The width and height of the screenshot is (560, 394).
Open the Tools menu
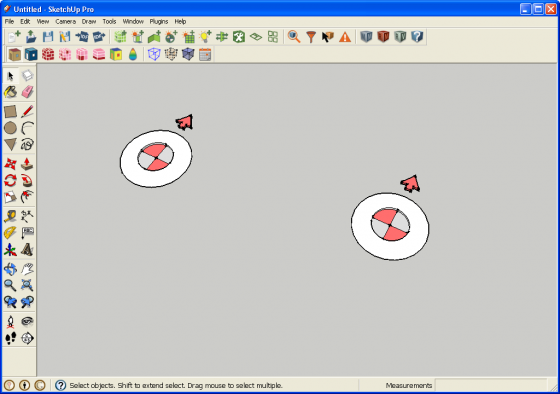[x=109, y=21]
